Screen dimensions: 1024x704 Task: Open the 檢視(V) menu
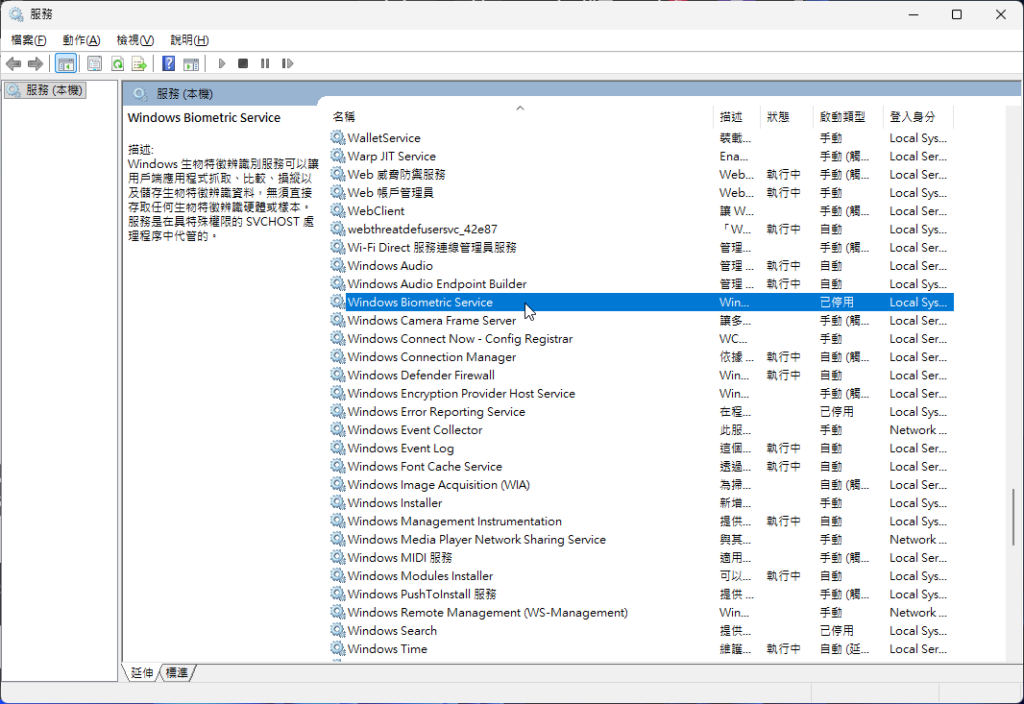[135, 40]
